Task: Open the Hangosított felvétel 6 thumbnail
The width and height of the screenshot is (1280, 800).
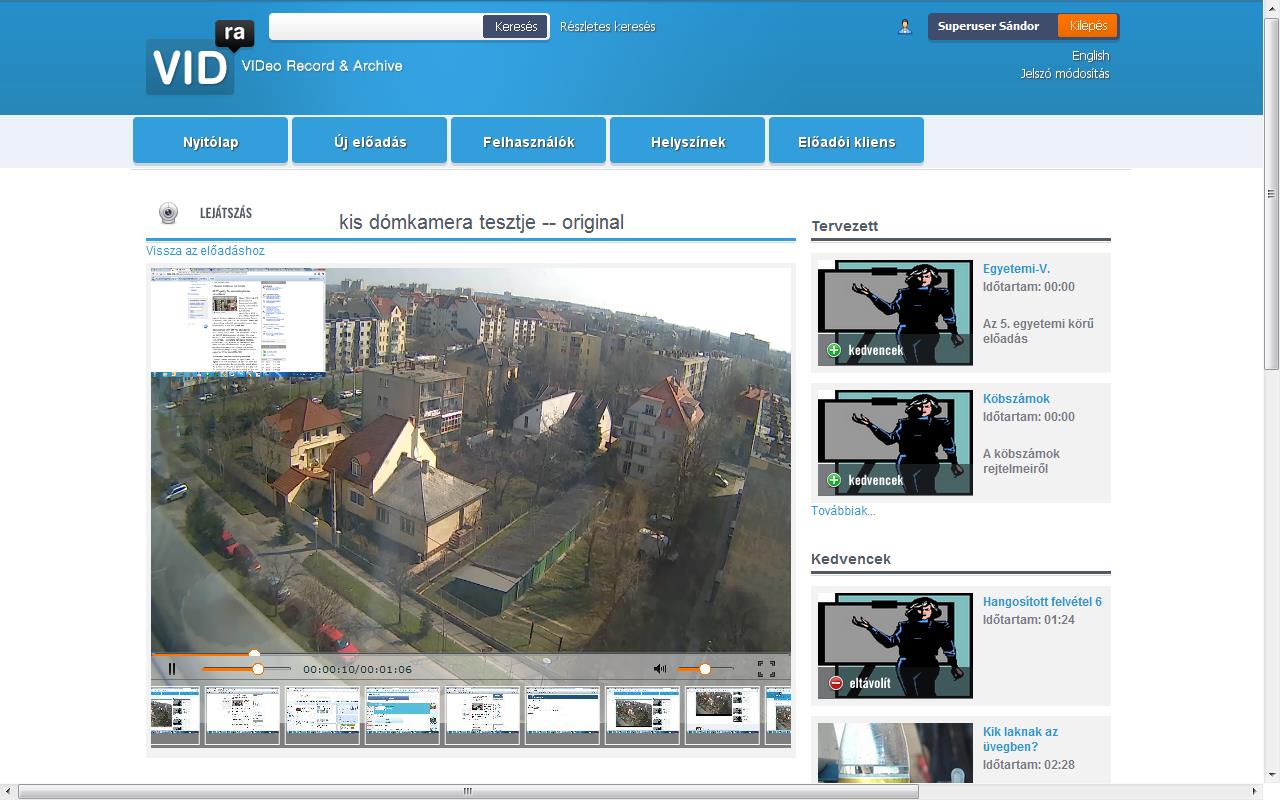Action: point(895,646)
